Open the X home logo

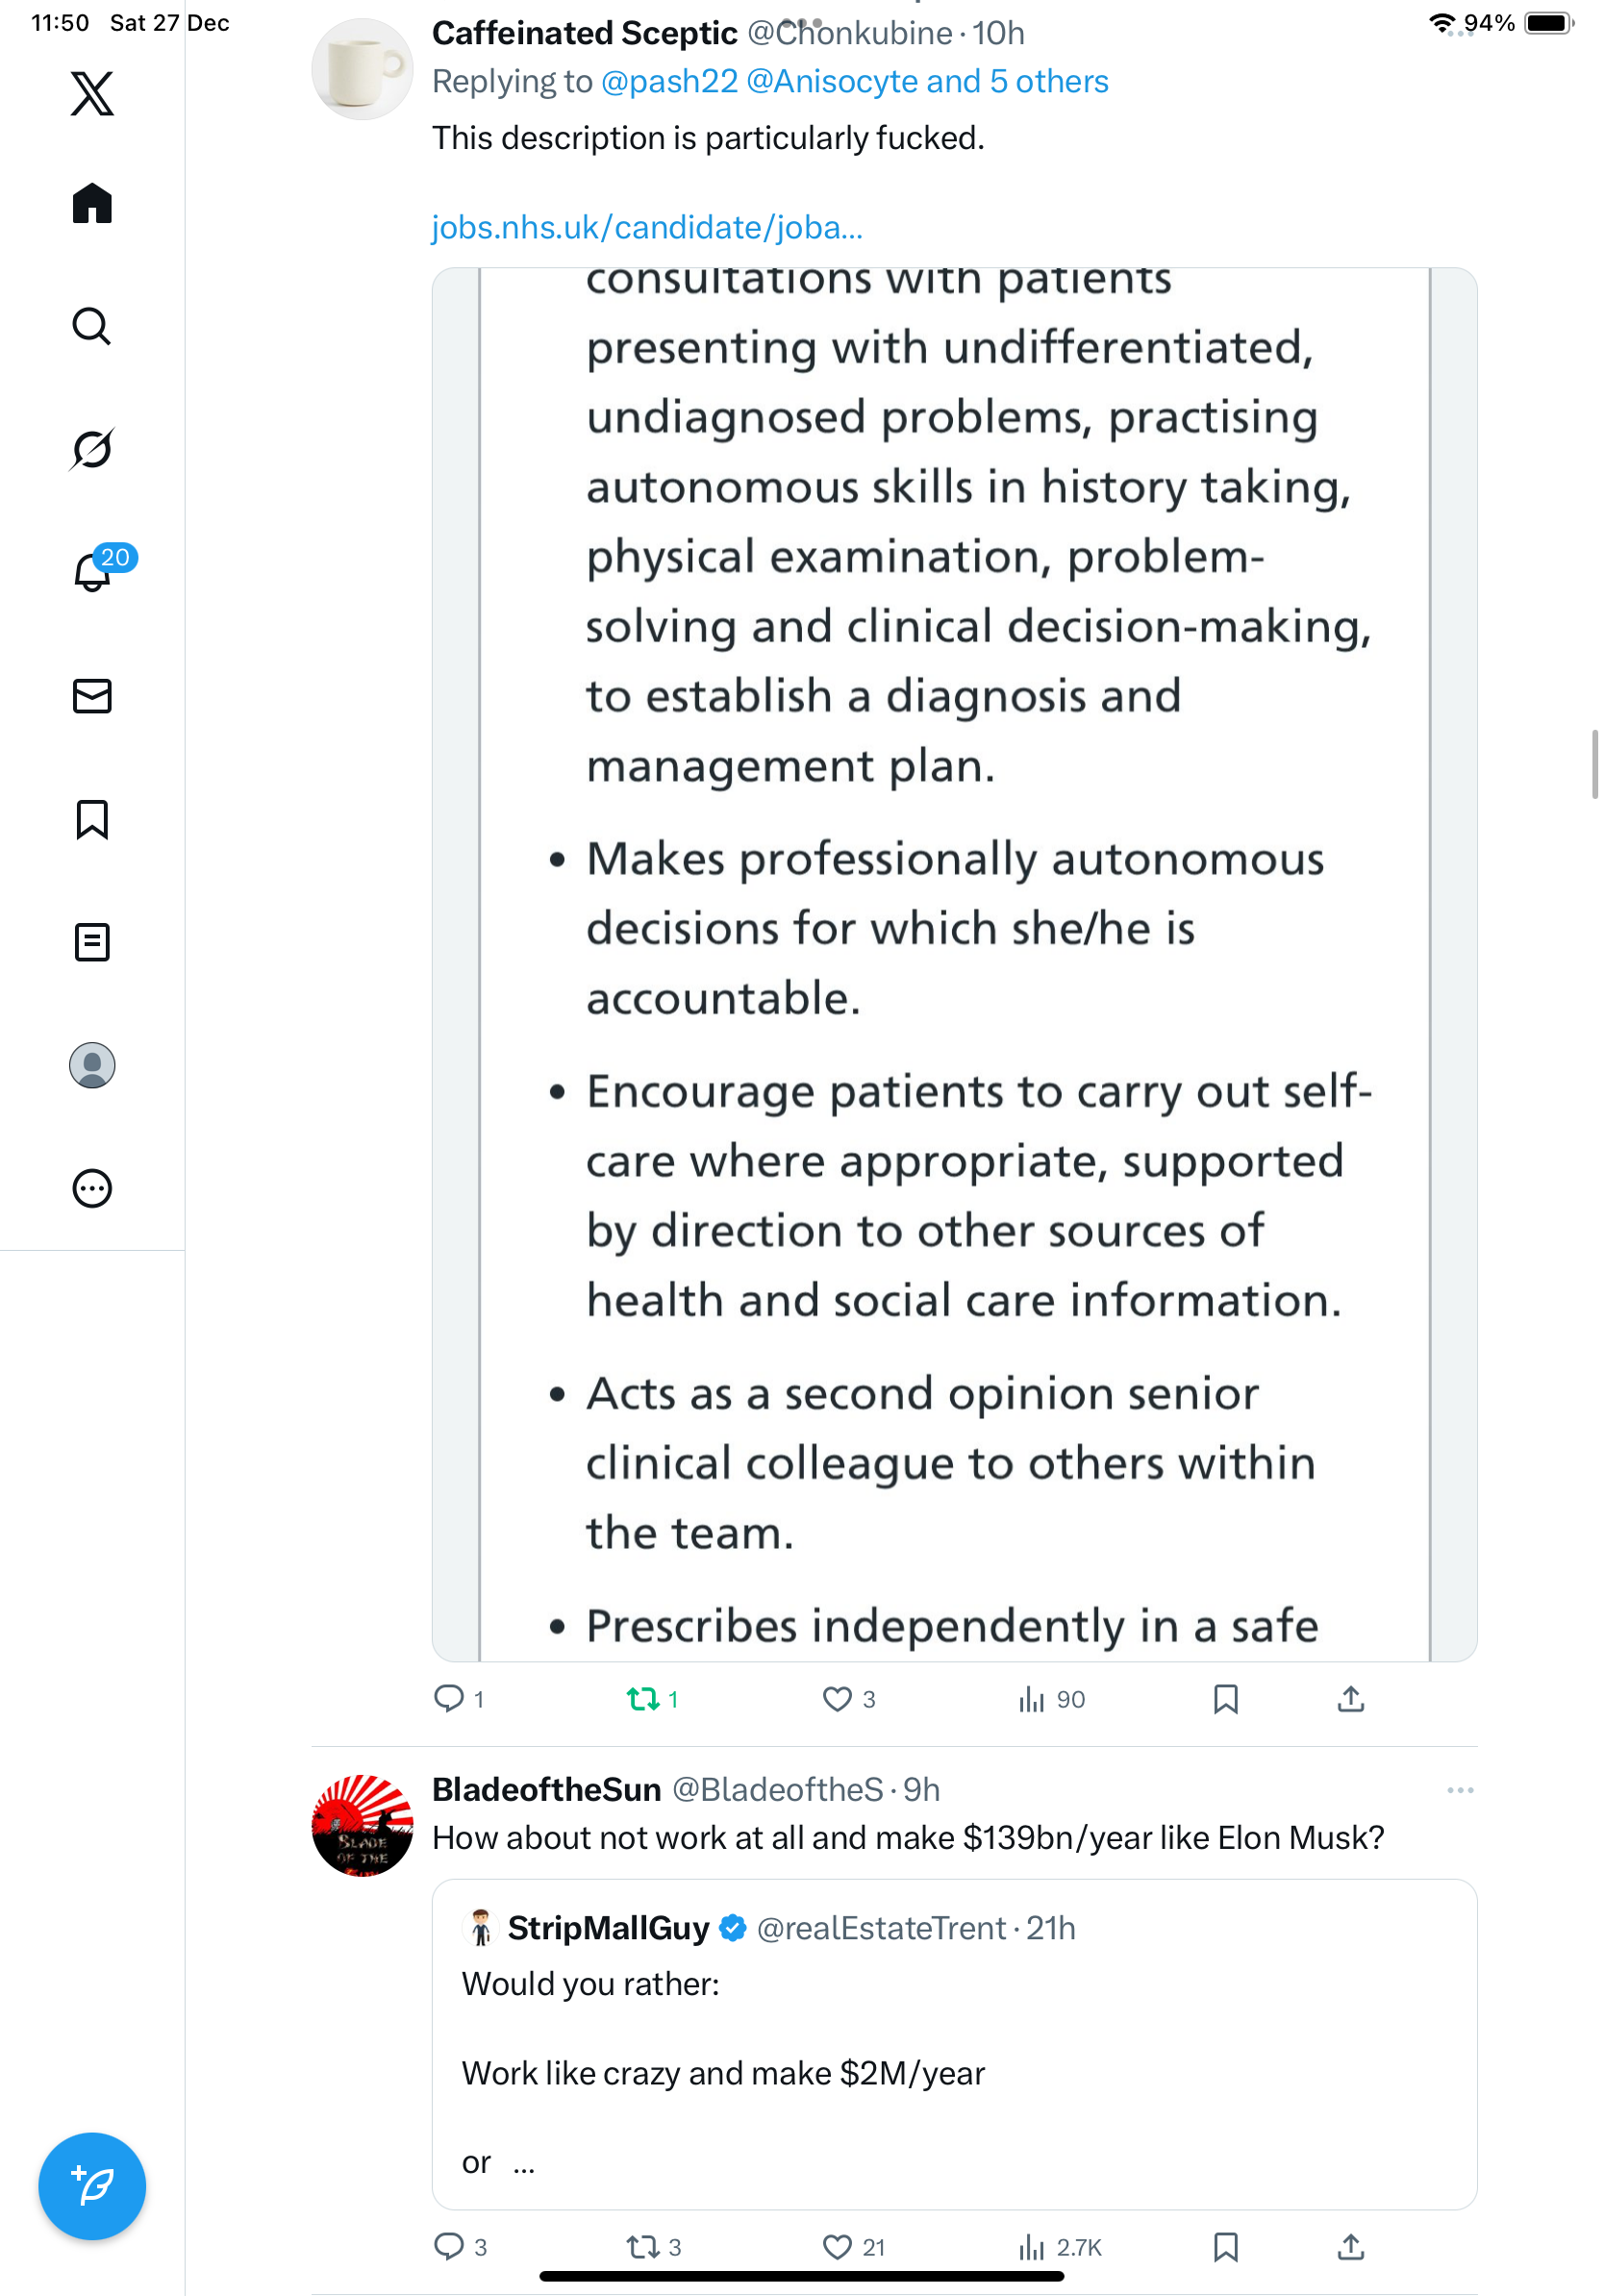click(x=92, y=94)
